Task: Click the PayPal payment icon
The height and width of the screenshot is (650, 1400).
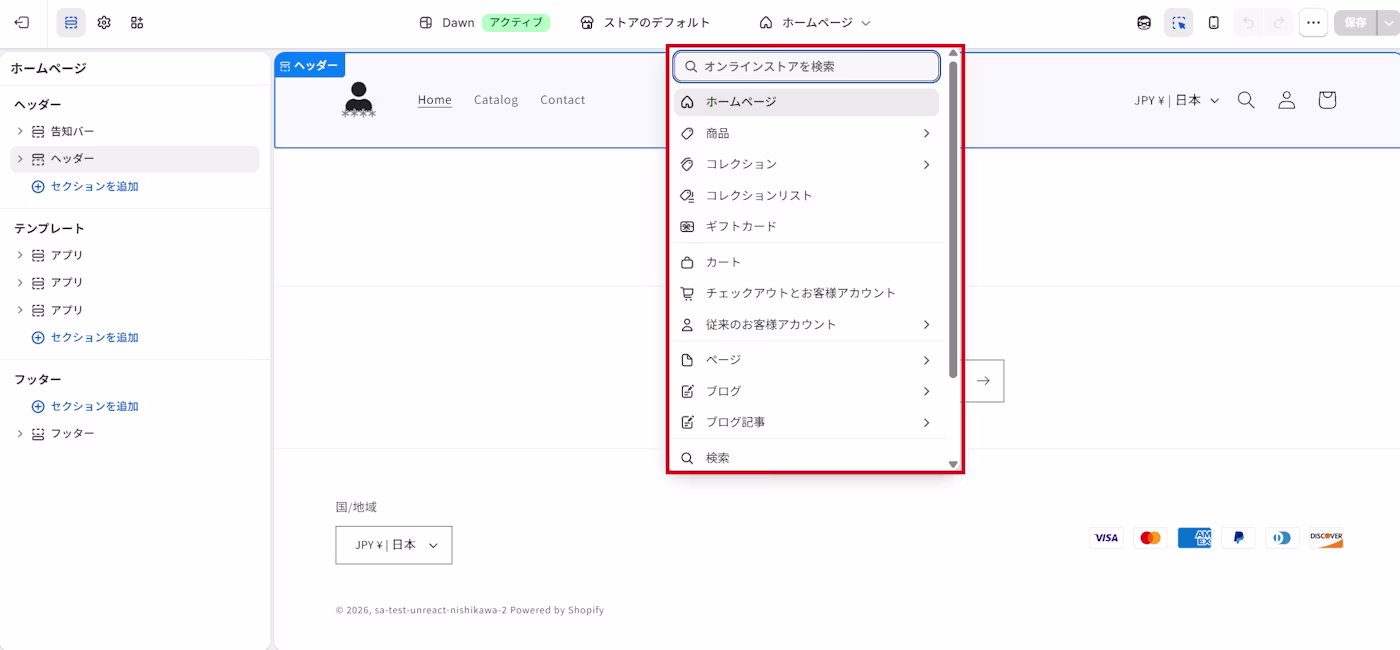Action: [x=1238, y=538]
